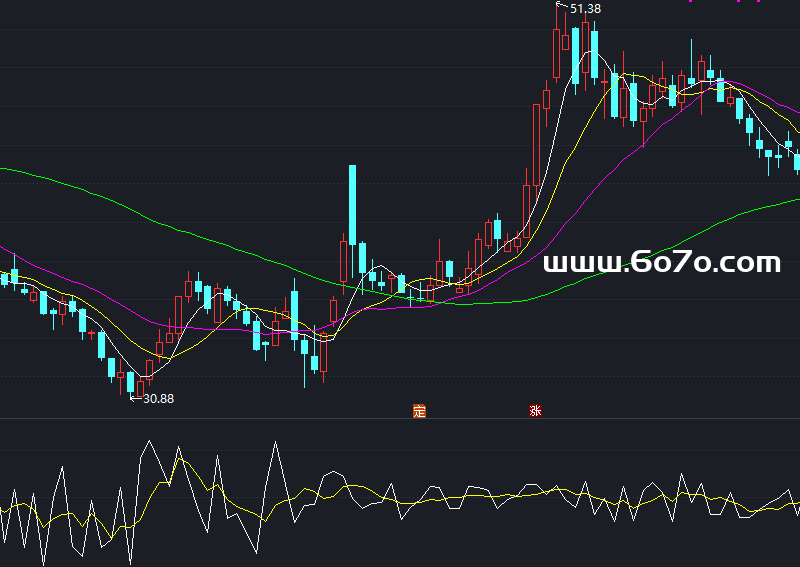Click the orange 定 marker icon
This screenshot has width=800, height=567.
click(x=419, y=411)
